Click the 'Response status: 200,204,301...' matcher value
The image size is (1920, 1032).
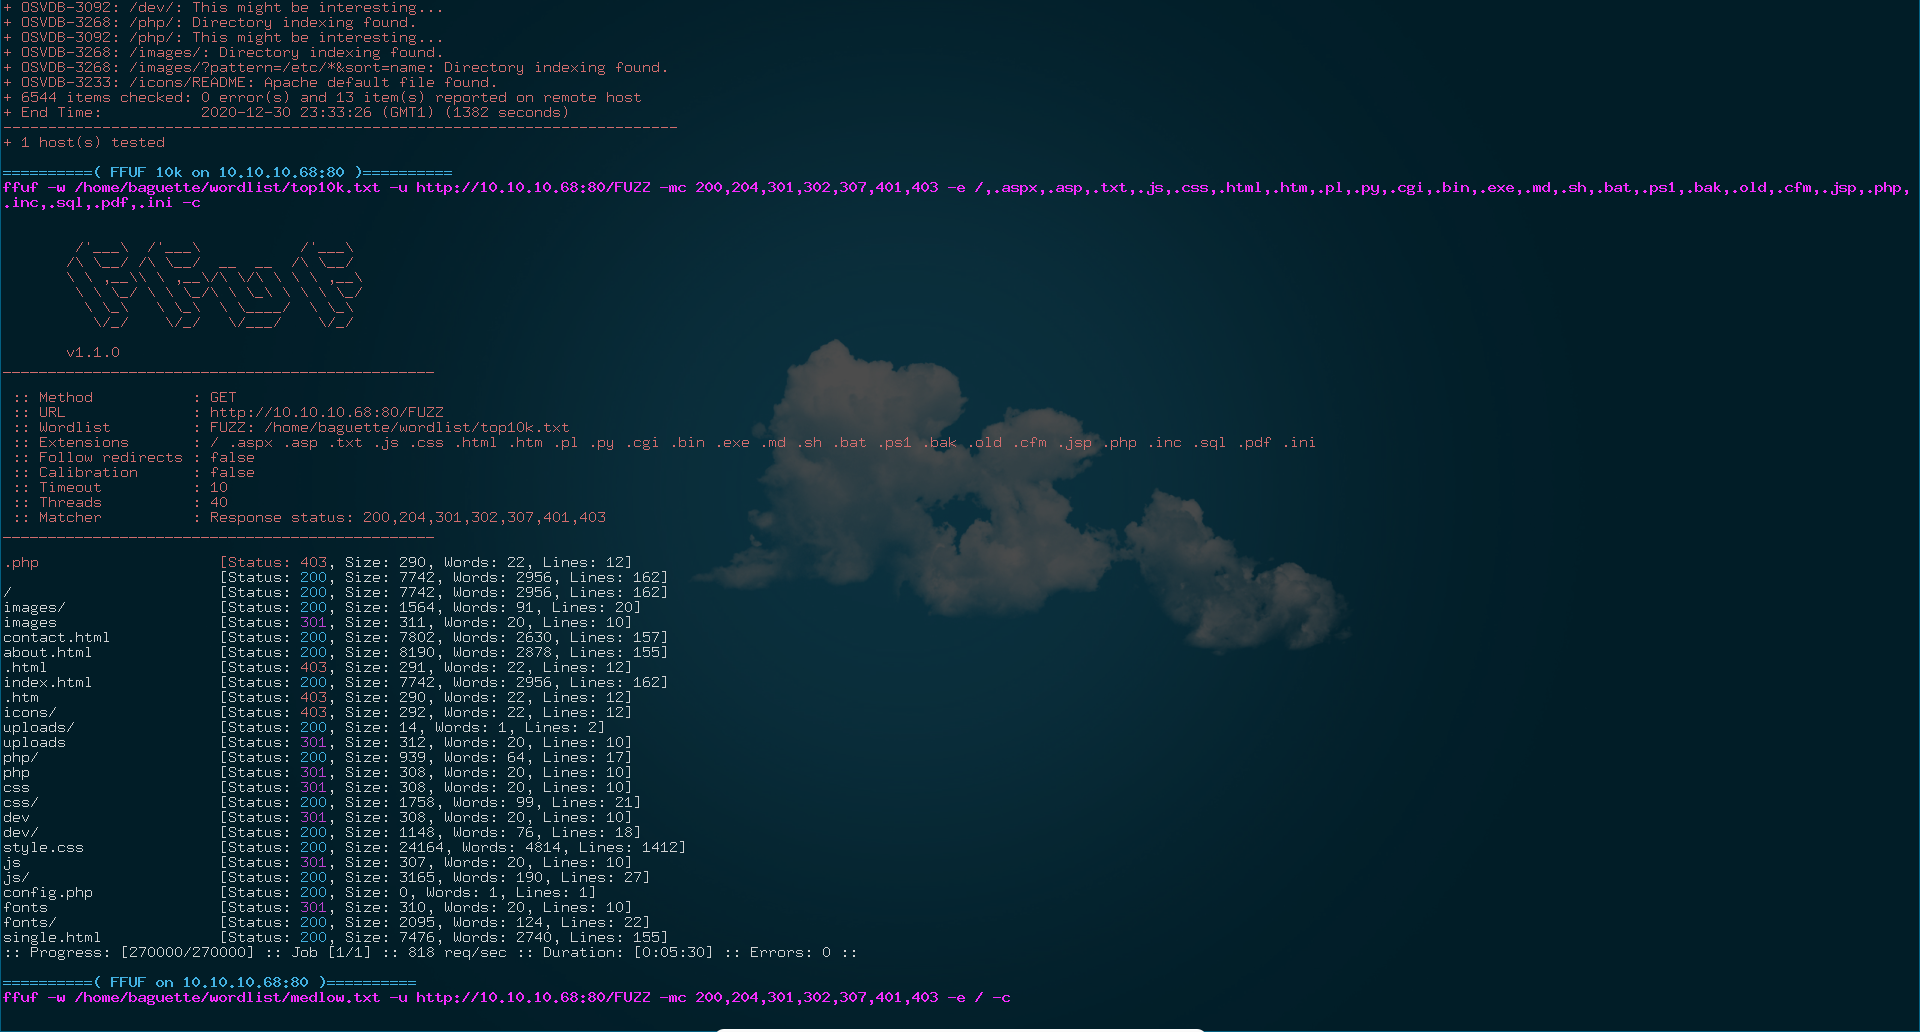click(x=408, y=518)
